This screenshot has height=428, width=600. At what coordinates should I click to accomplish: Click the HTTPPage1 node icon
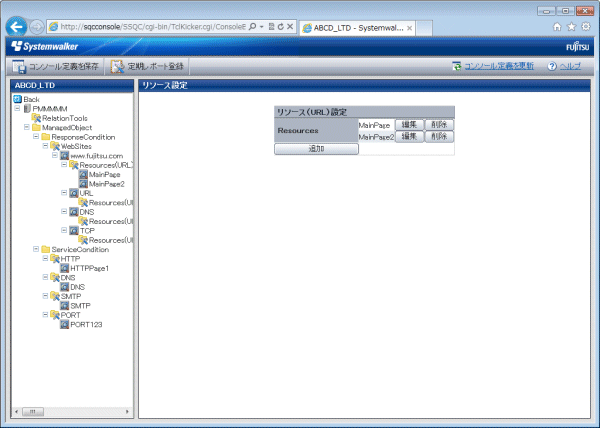point(64,268)
